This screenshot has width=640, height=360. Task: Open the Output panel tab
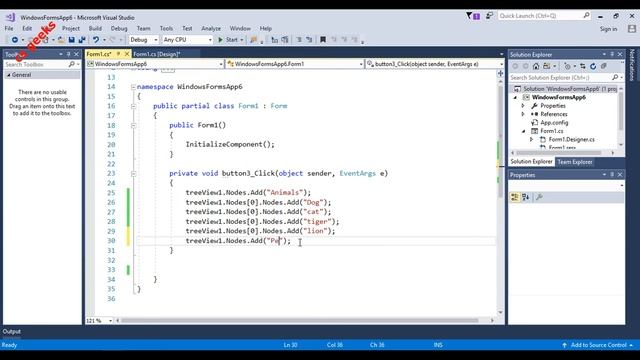[11, 331]
